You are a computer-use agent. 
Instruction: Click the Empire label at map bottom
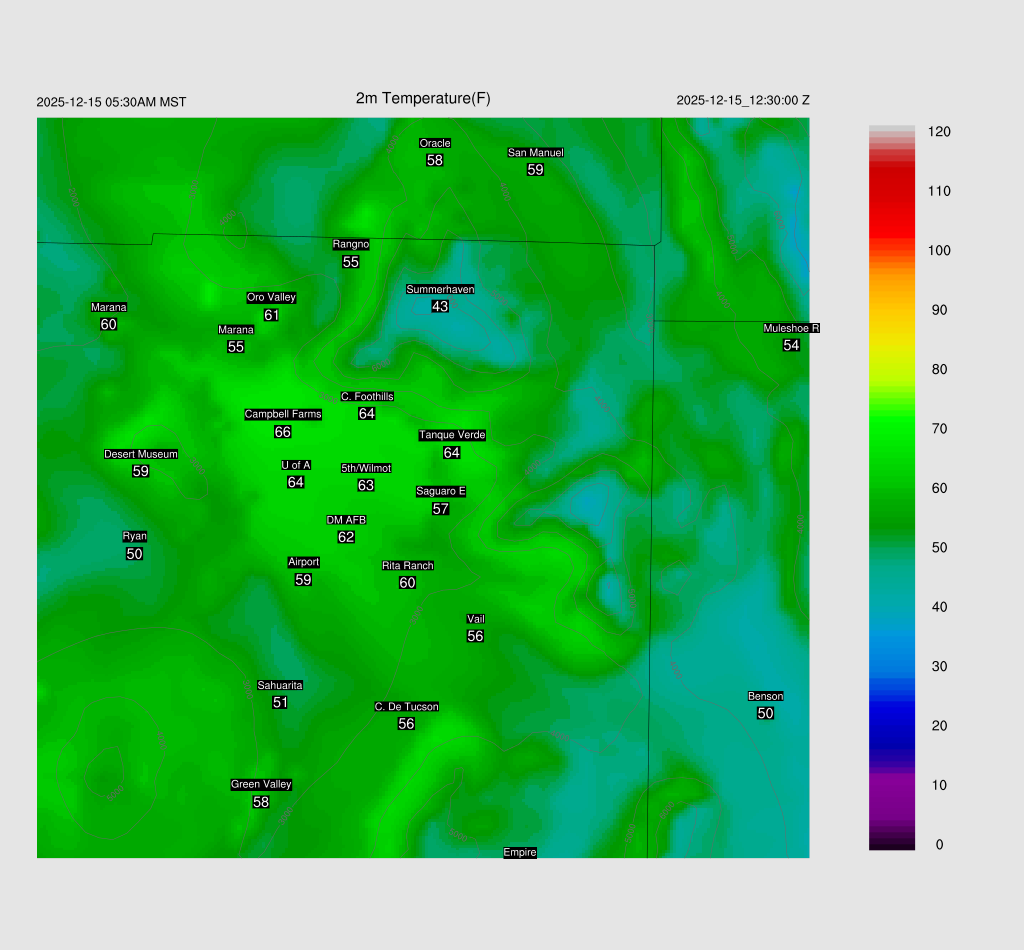click(520, 852)
